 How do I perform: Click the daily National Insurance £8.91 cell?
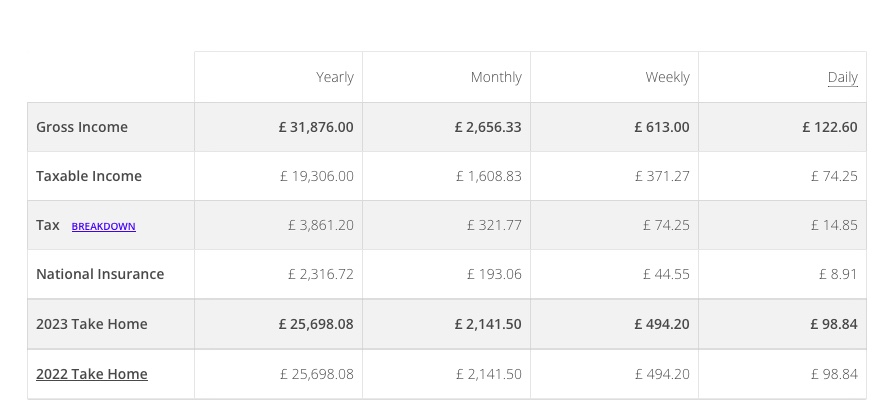(x=838, y=274)
